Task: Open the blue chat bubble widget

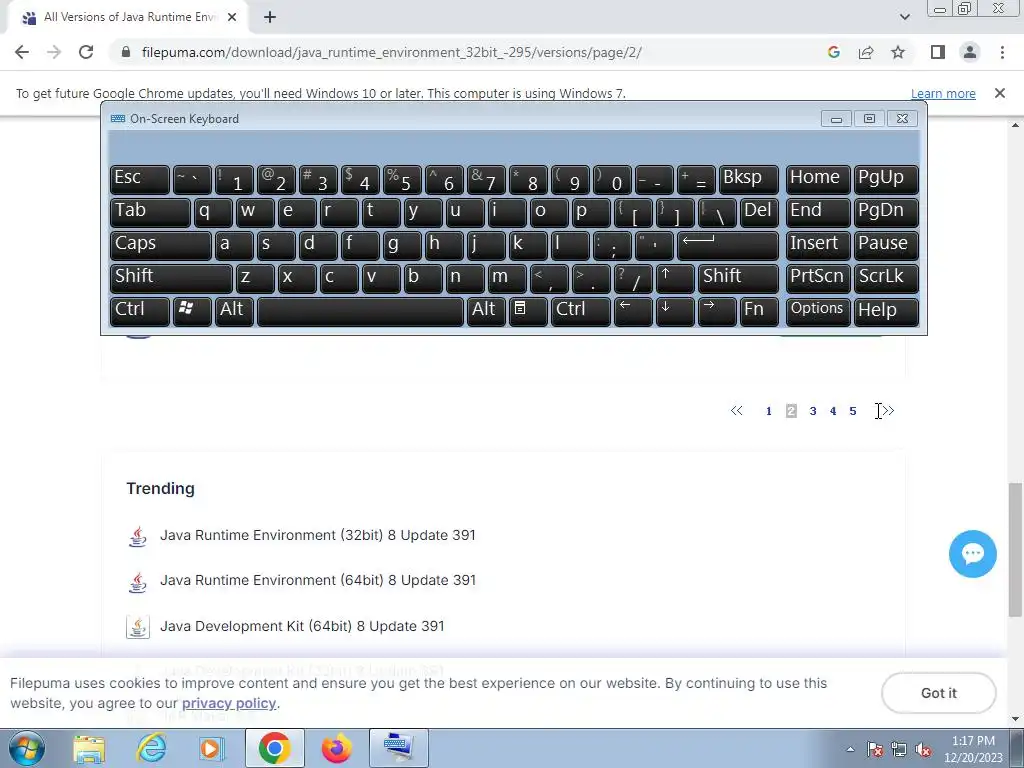Action: click(x=972, y=554)
